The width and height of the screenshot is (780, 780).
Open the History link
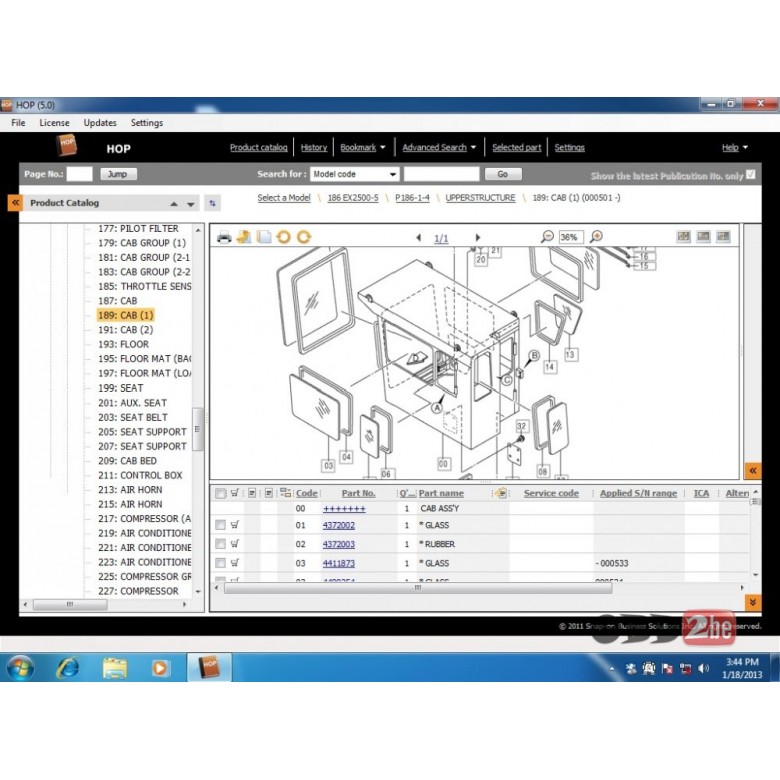(x=314, y=147)
